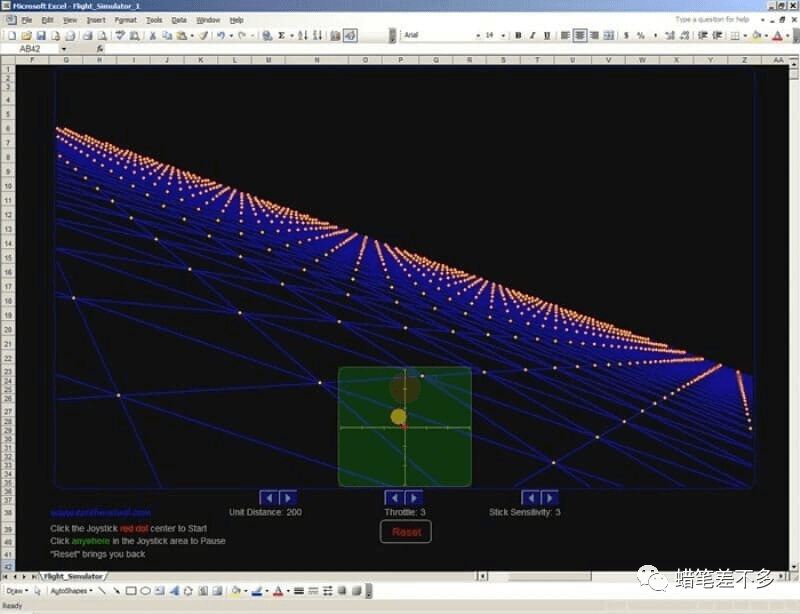
Task: Insert WordArt from Drawing toolbar
Action: pos(174,591)
